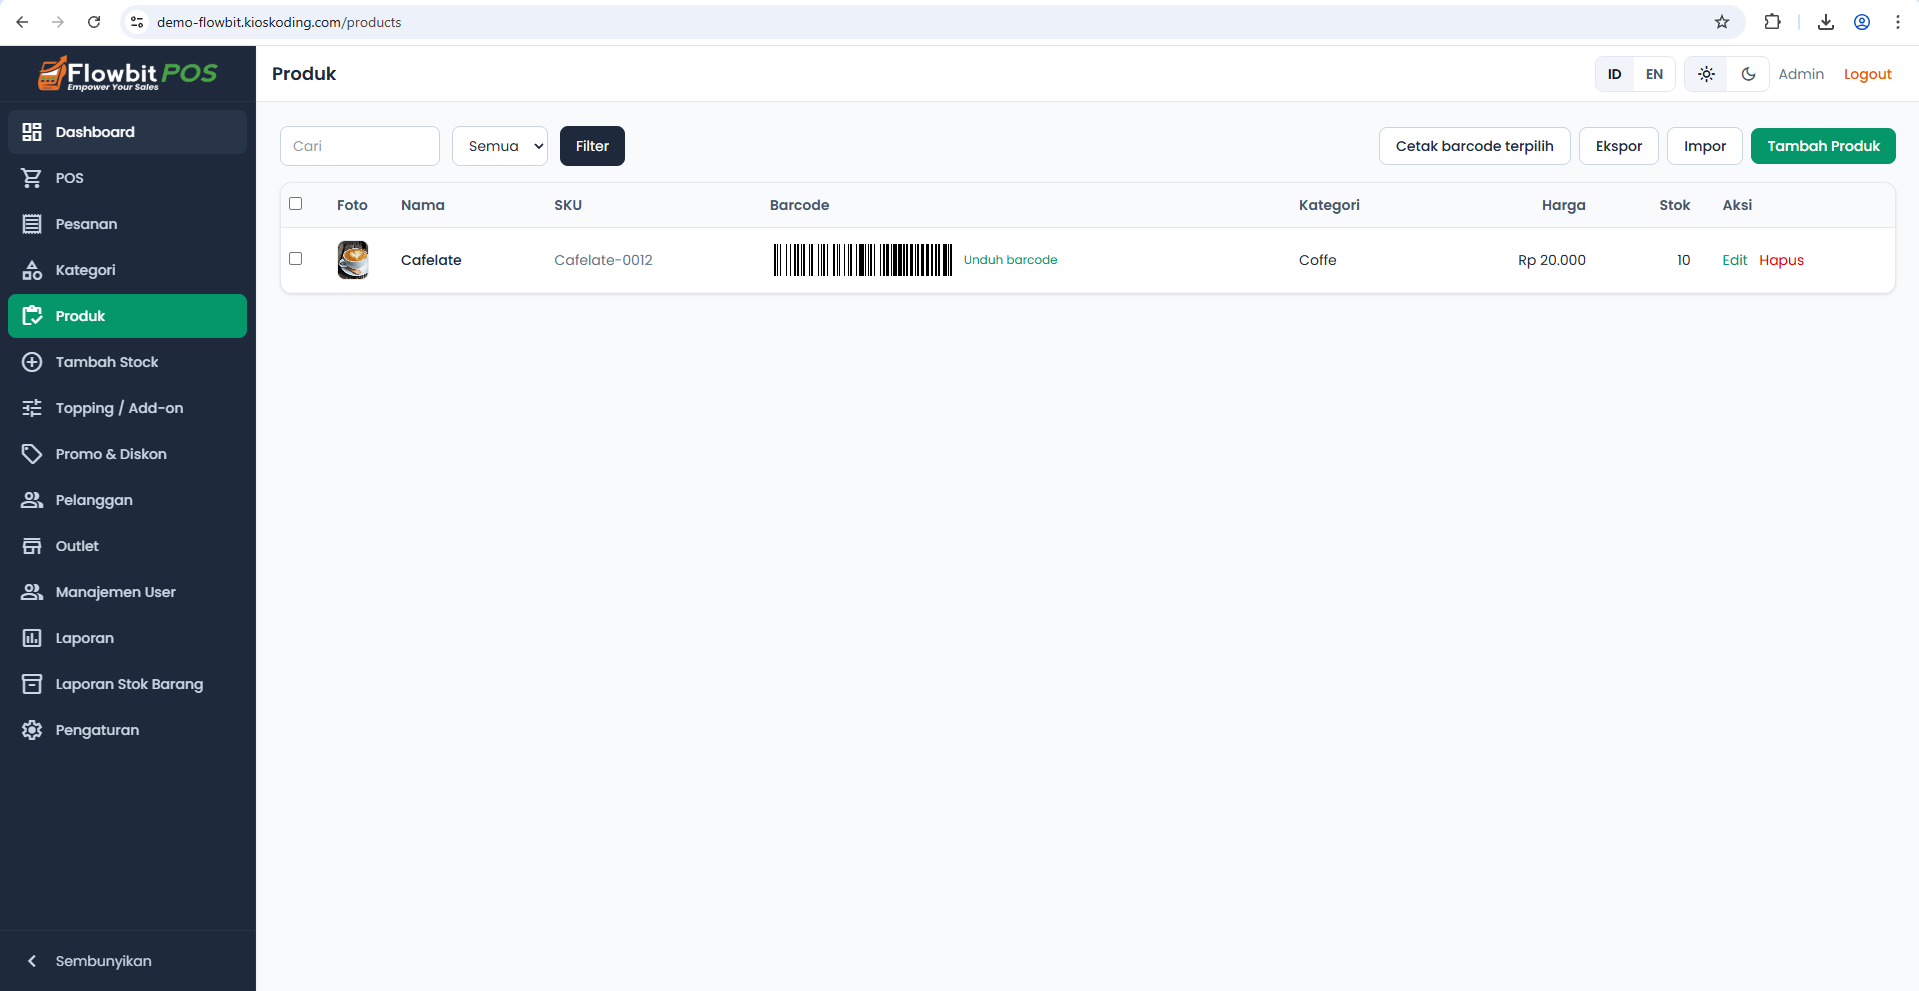
Task: Download barcode via Unduh barcode link
Action: [1010, 259]
